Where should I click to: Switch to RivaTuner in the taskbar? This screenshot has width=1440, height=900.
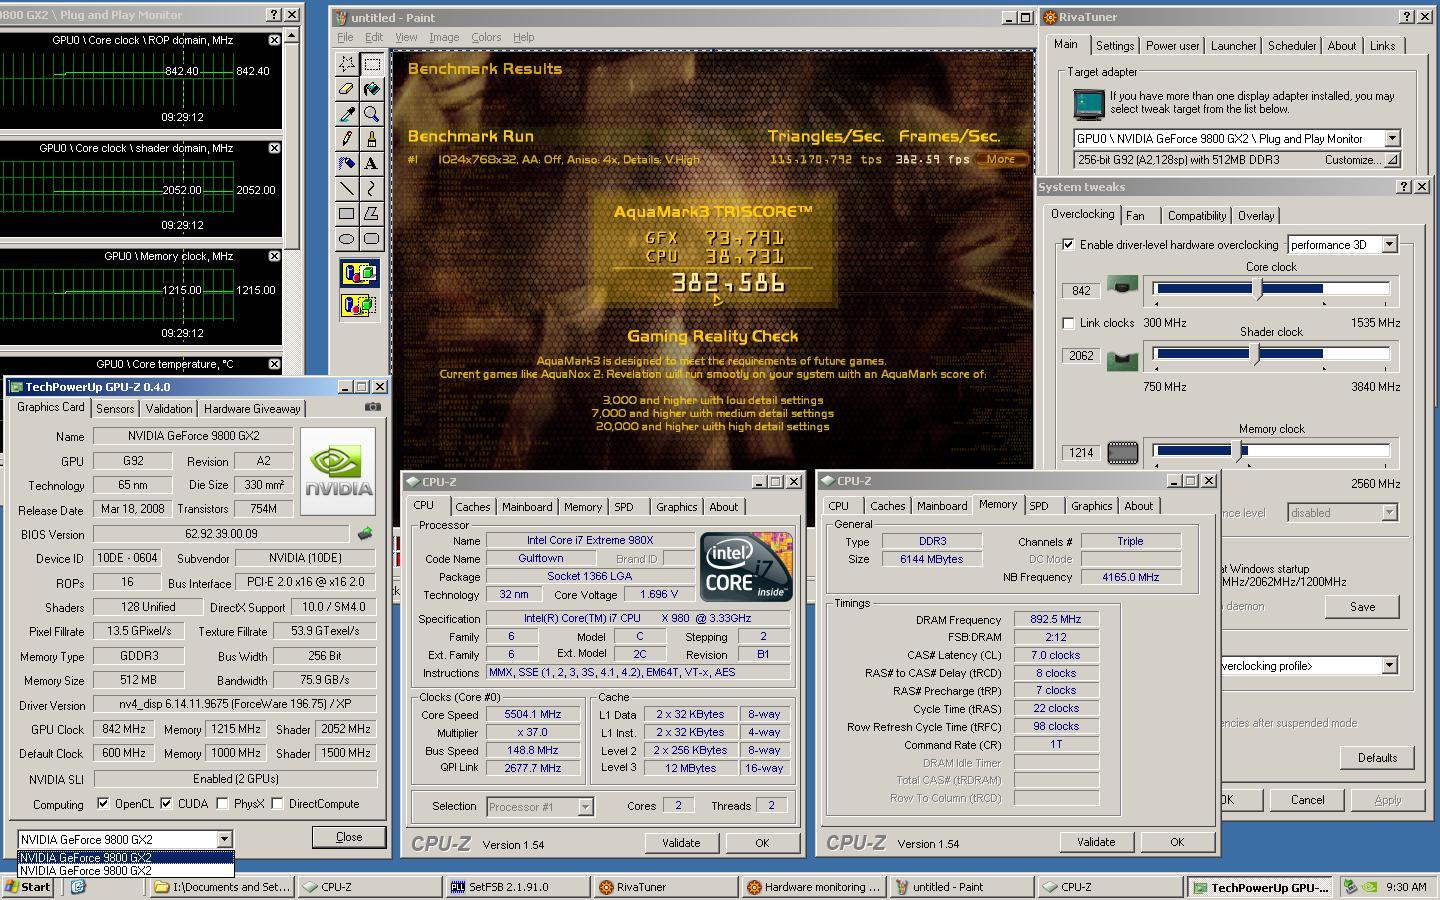pyautogui.click(x=665, y=886)
